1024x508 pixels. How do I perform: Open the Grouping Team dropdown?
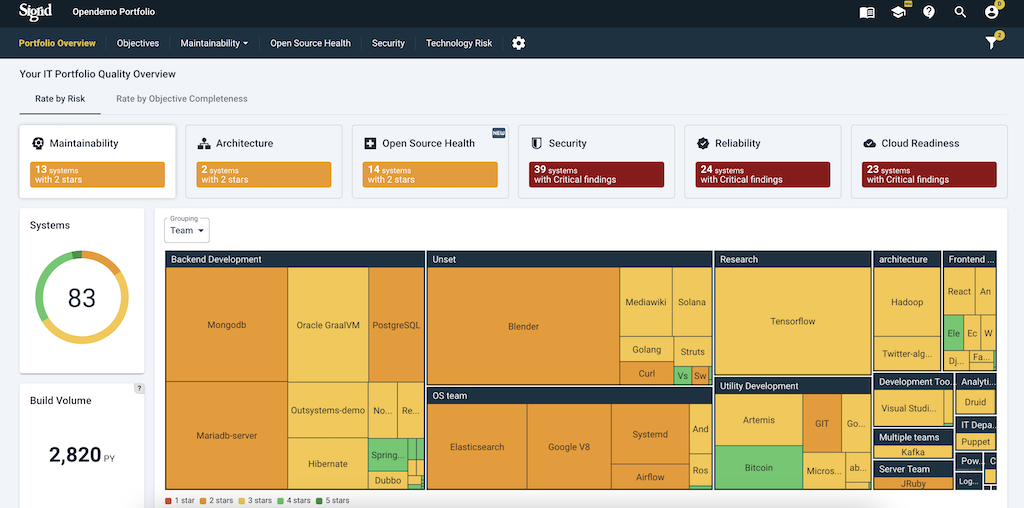(187, 230)
